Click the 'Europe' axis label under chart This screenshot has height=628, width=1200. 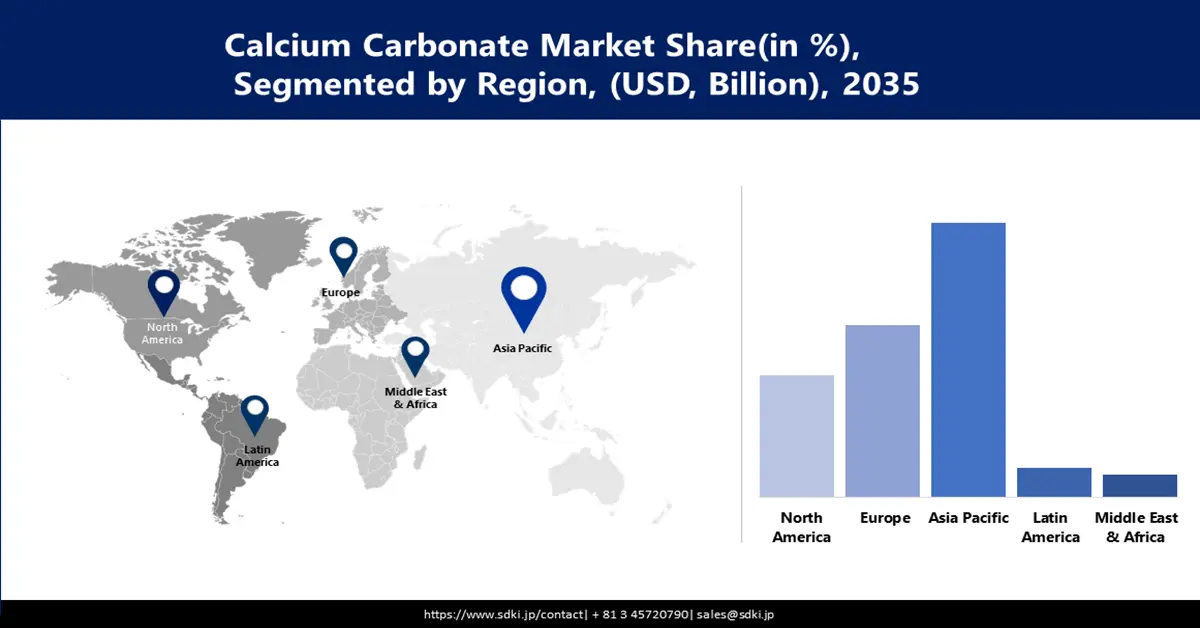[885, 518]
